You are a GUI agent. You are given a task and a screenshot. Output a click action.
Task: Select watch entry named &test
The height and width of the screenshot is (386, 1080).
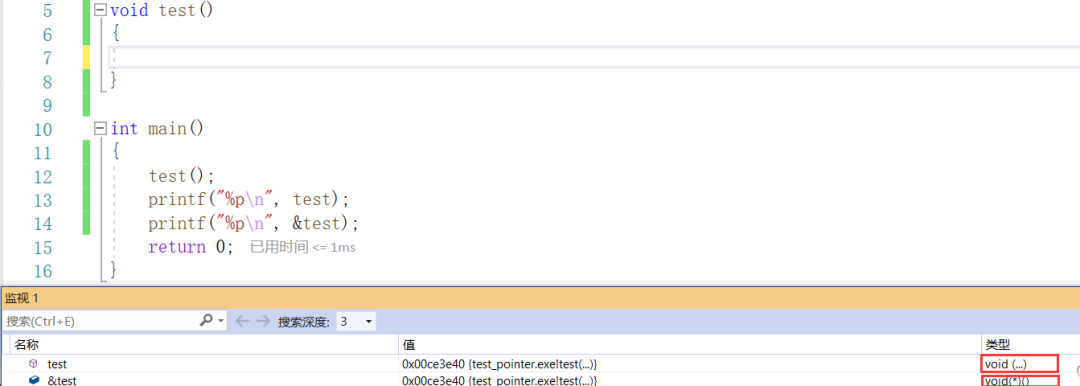pyautogui.click(x=62, y=380)
